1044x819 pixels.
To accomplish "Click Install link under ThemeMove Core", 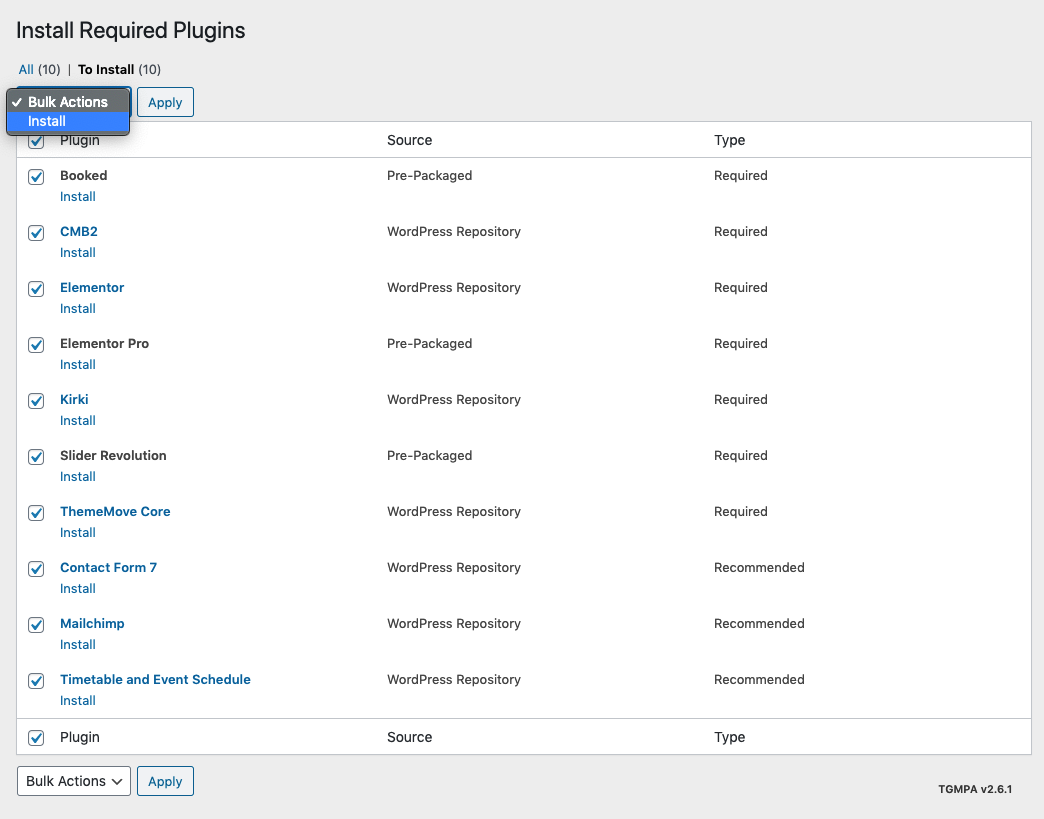I will (78, 532).
